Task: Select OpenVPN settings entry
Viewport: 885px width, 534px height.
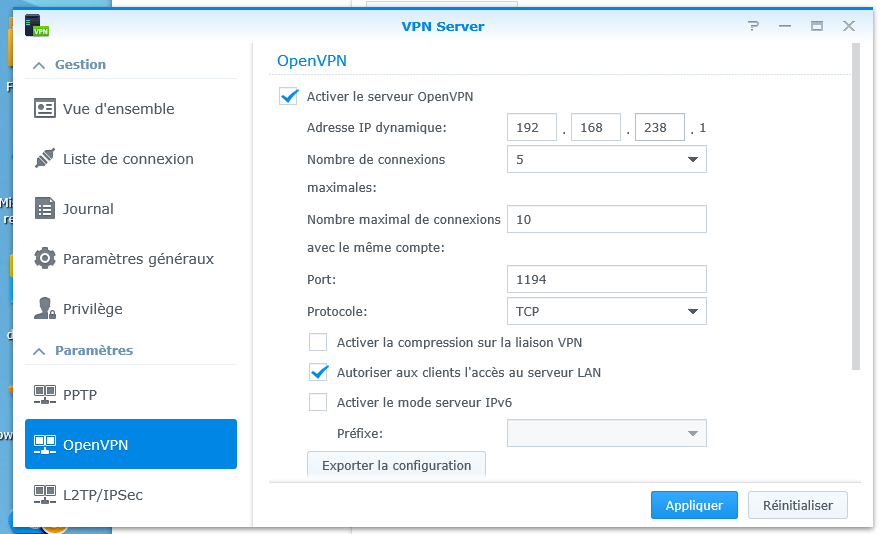Action: (131, 444)
